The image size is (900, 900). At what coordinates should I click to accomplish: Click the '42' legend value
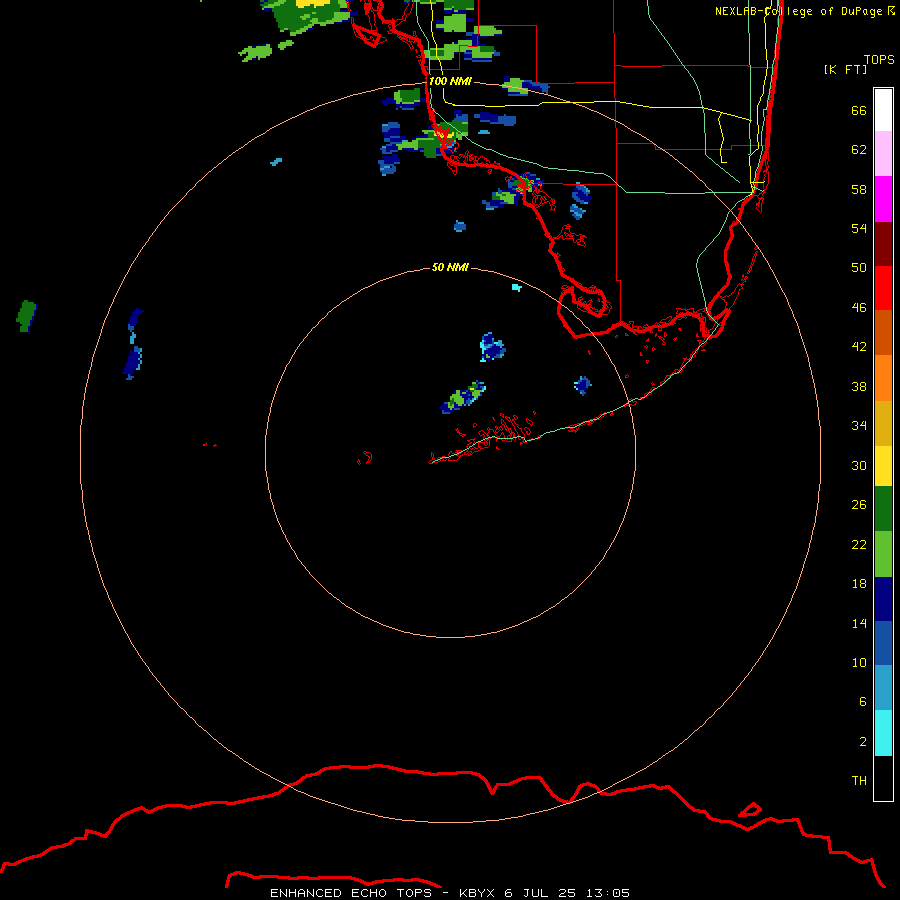coord(859,346)
